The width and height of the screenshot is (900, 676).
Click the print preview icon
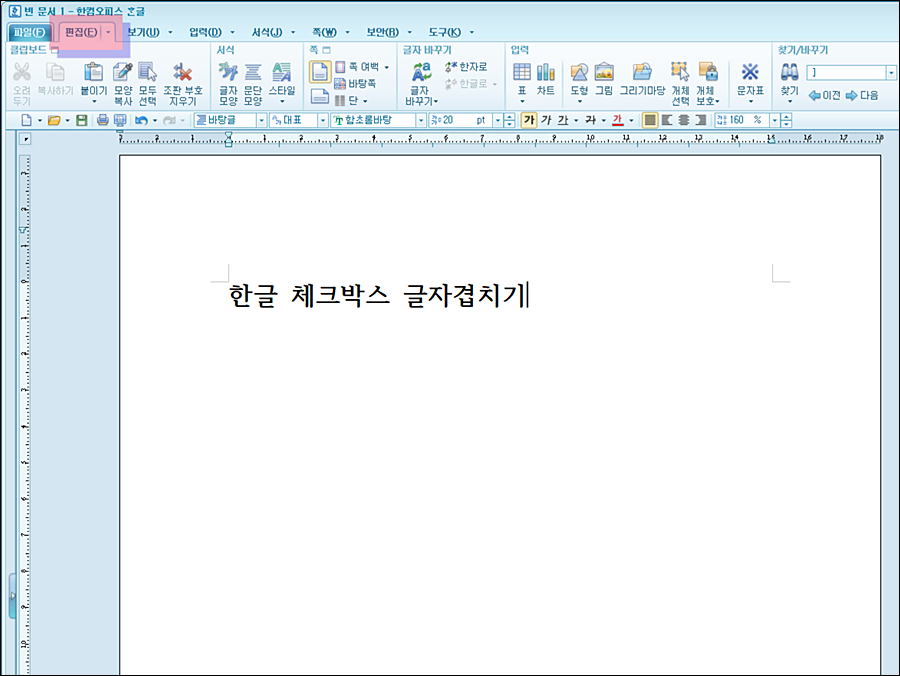tap(120, 120)
